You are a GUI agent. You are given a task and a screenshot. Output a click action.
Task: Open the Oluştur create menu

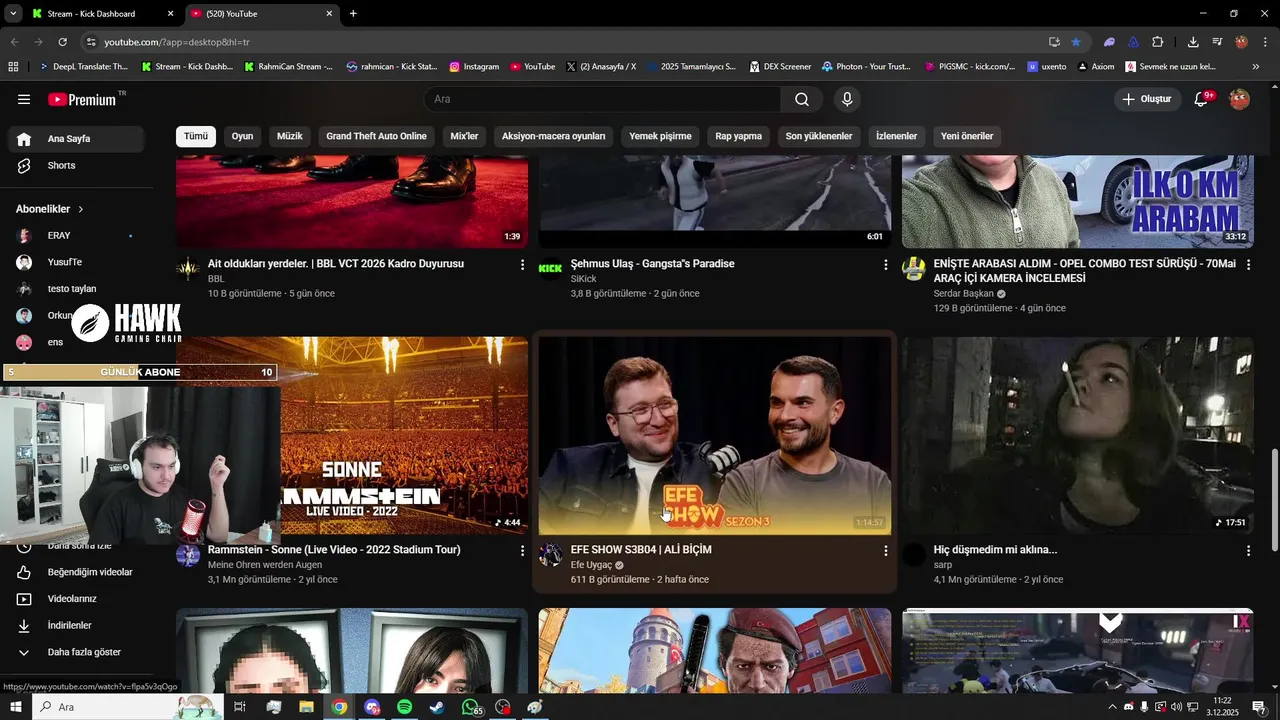[1146, 99]
